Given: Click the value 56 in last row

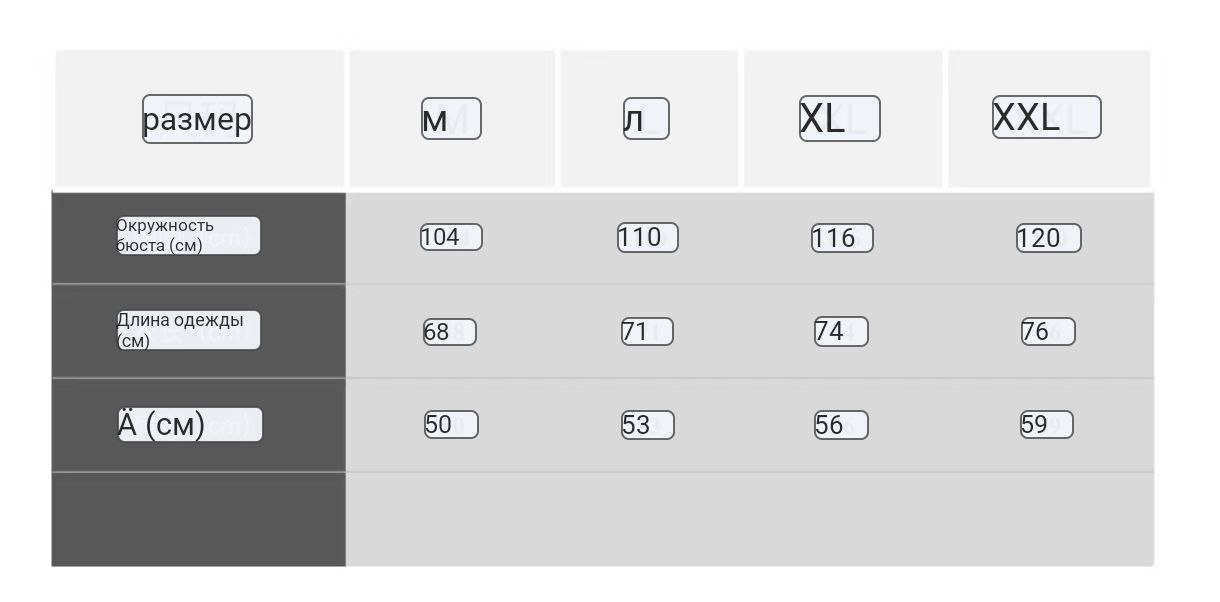Looking at the screenshot, I should pyautogui.click(x=841, y=425).
